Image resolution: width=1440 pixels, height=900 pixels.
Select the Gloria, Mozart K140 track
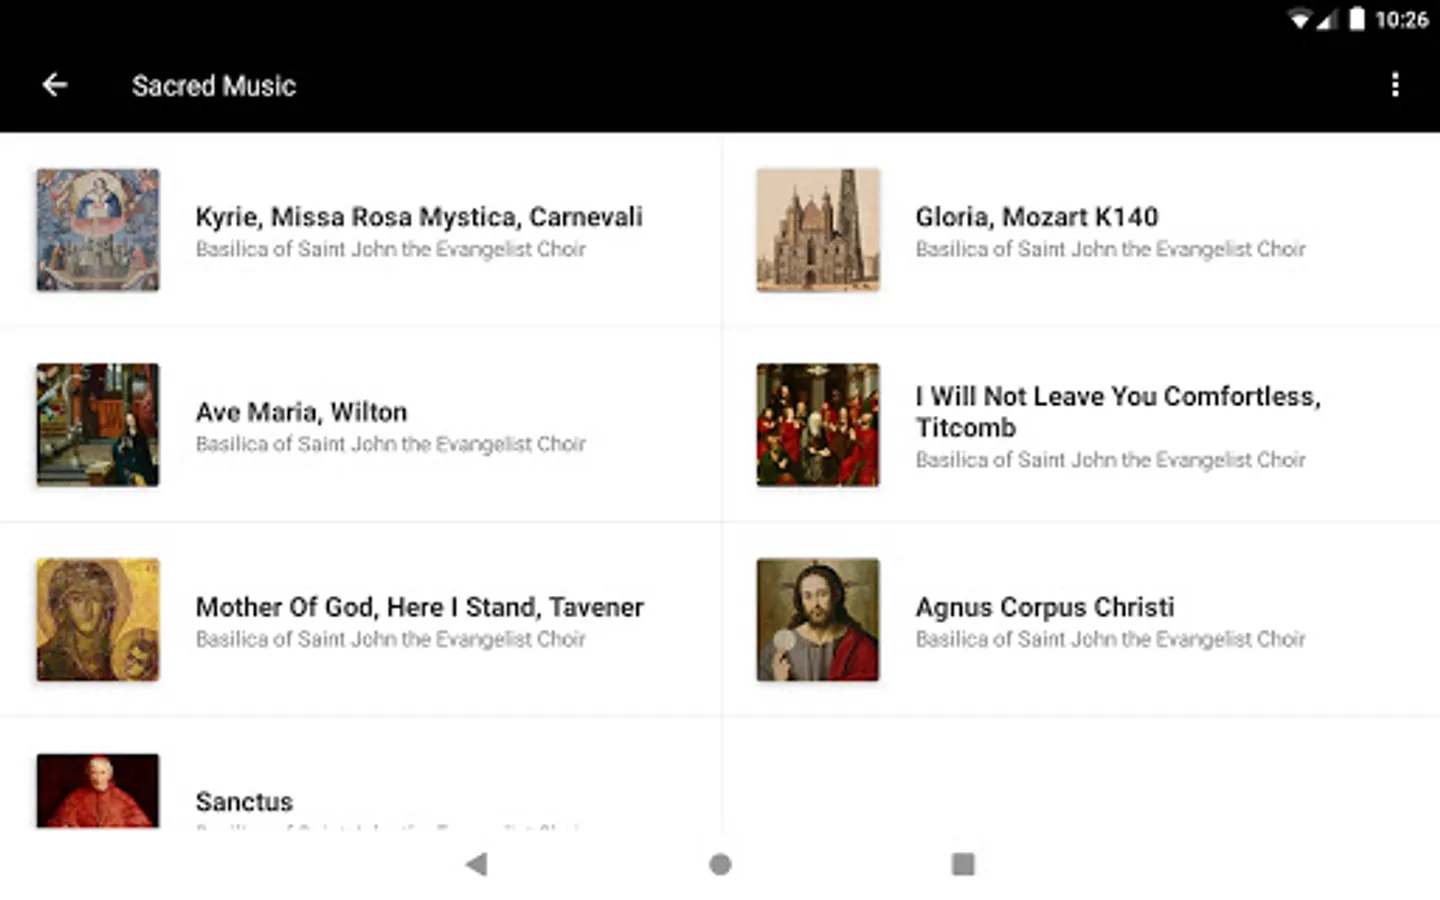[1036, 217]
